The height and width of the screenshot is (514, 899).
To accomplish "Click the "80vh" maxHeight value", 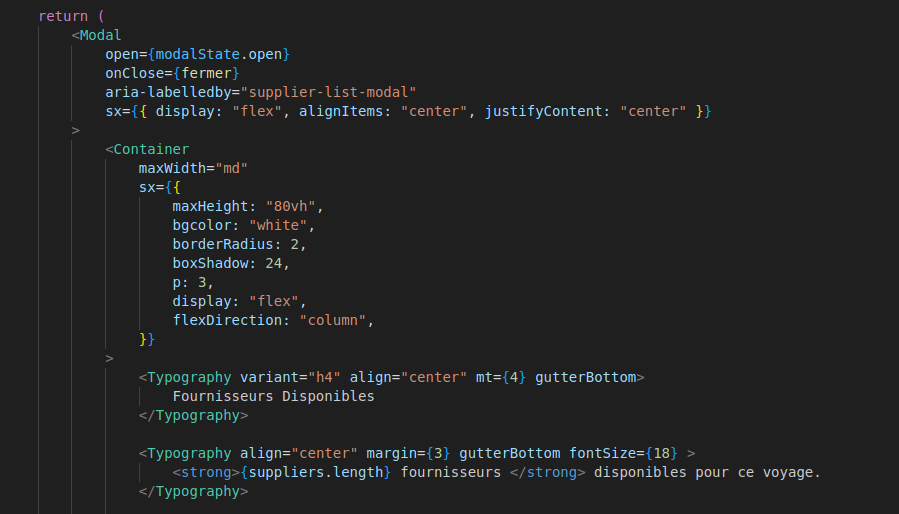I will [293, 206].
